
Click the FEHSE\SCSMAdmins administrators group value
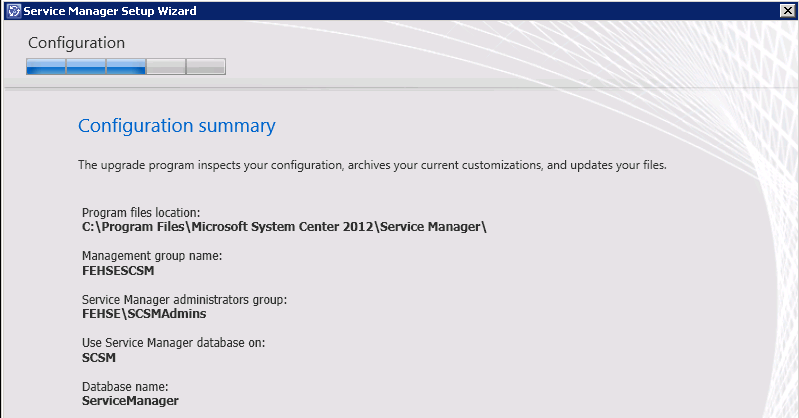pyautogui.click(x=144, y=314)
